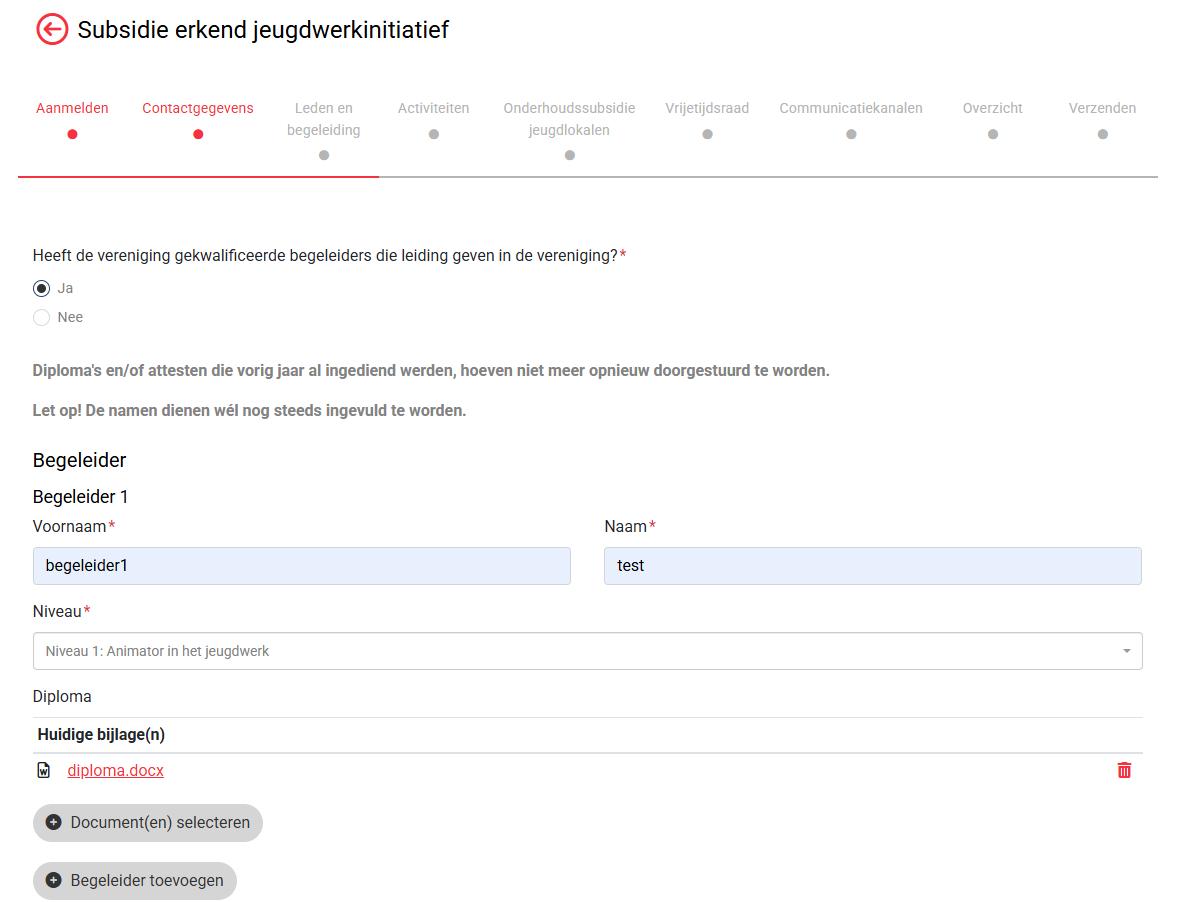This screenshot has height=902, width=1188.
Task: Open the Onderhoudssubsidie jeugdlokalen step
Action: pyautogui.click(x=569, y=119)
